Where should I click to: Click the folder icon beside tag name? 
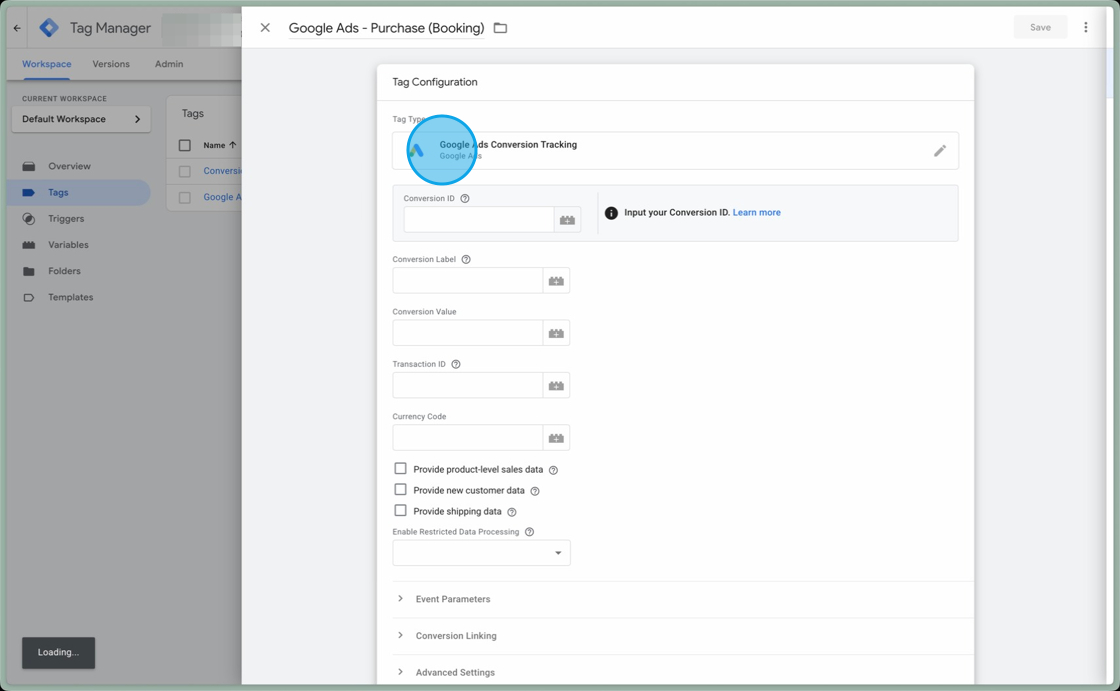point(500,28)
